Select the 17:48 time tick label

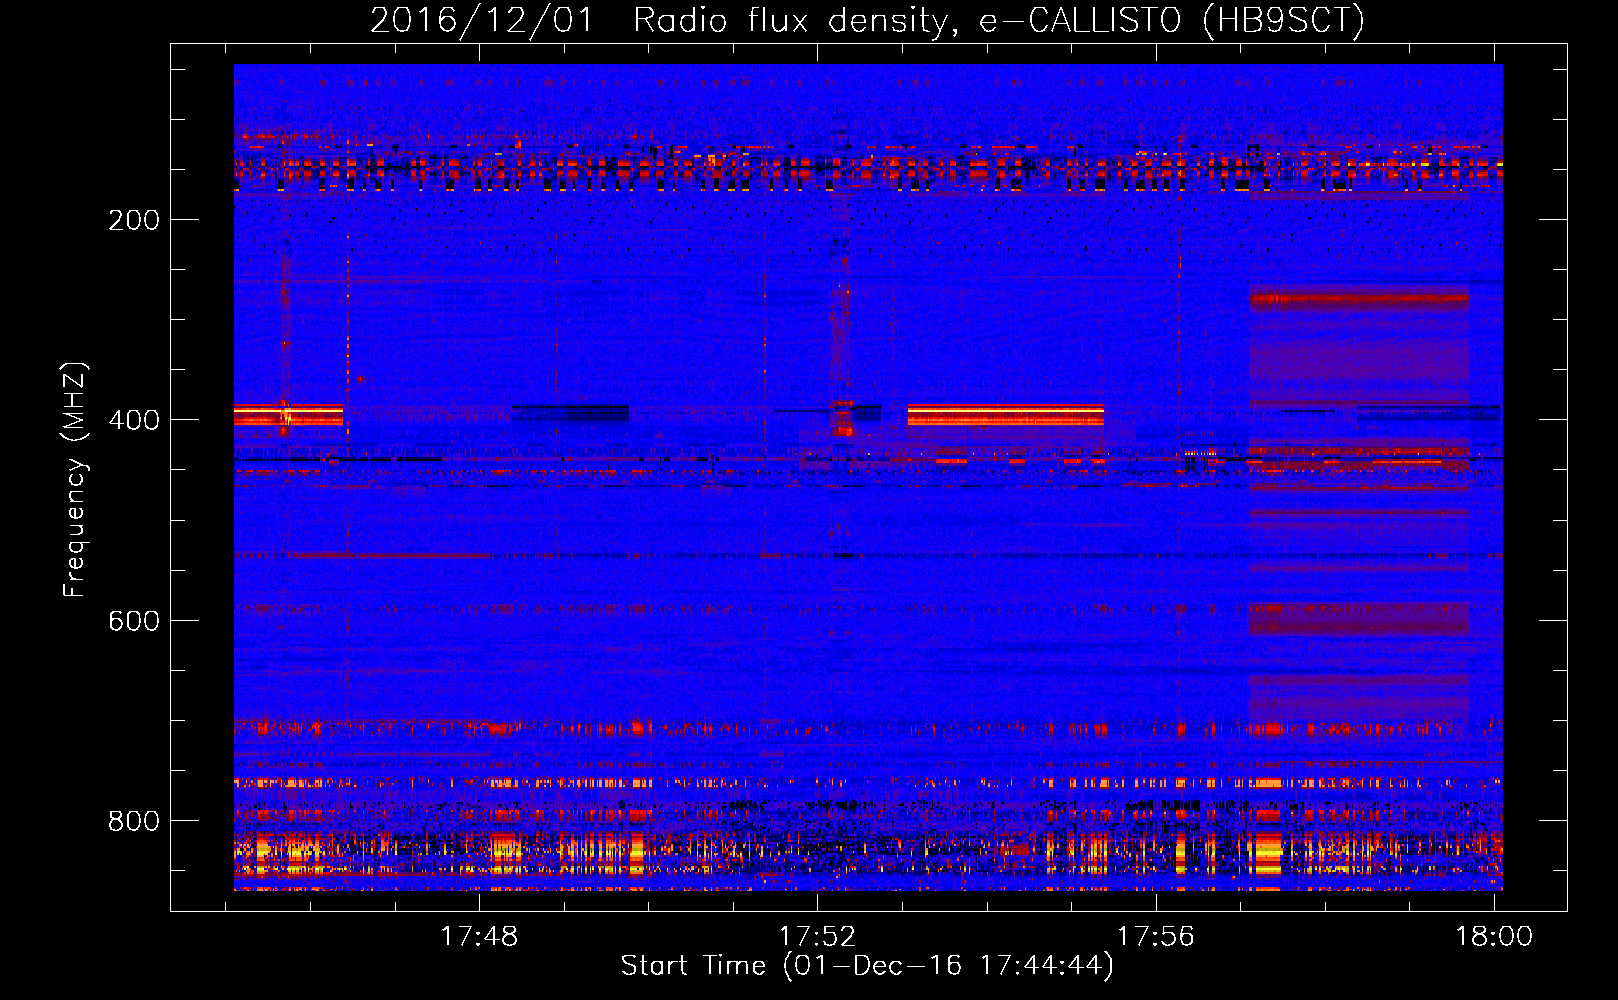(x=479, y=936)
